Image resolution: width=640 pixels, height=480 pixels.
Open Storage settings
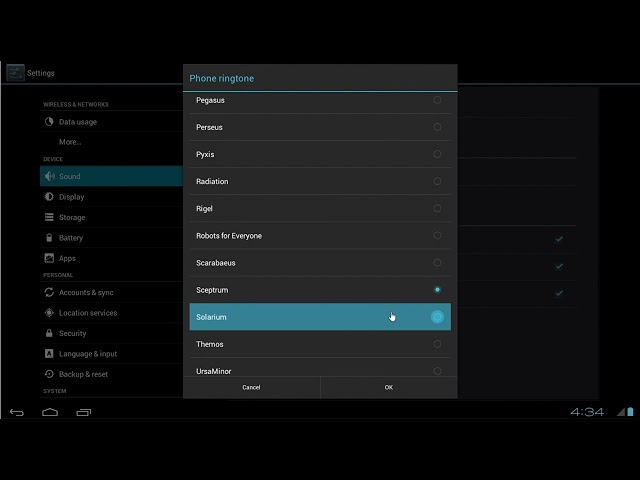[111, 217]
